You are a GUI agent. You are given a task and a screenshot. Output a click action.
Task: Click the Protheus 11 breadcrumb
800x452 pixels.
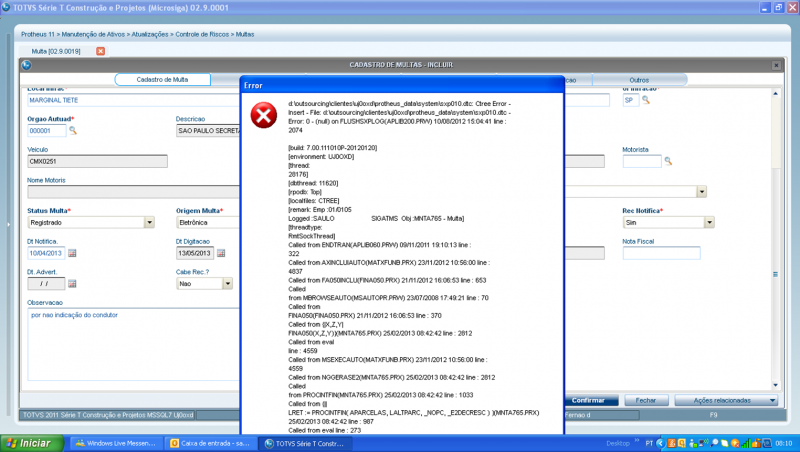click(38, 34)
